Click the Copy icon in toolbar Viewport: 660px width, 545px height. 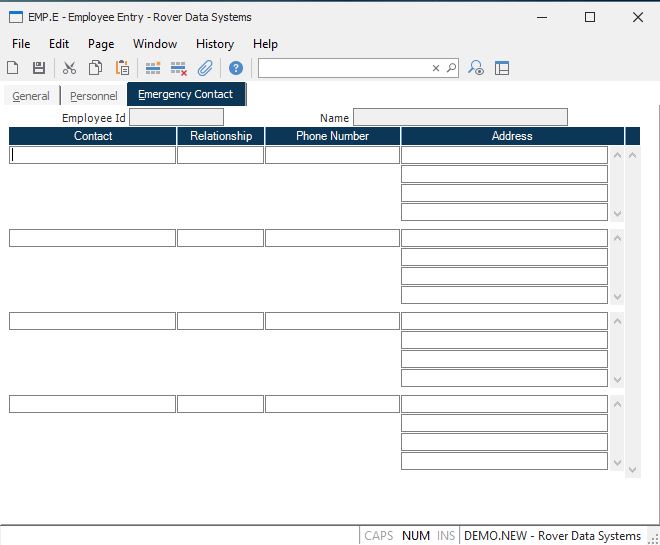click(x=95, y=68)
